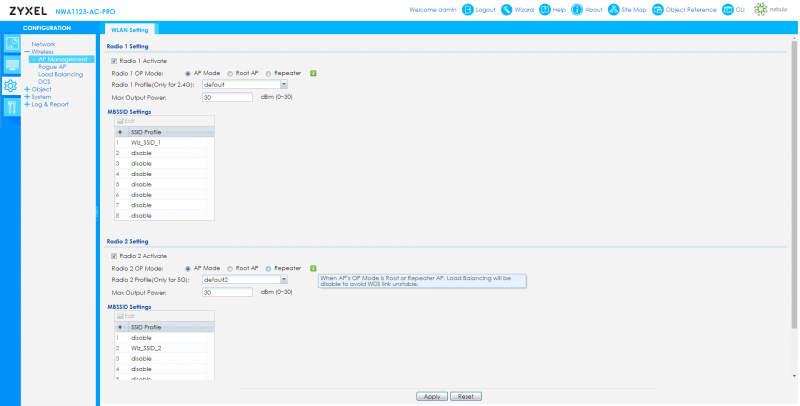
Task: Select row 2 disable in Radio 1 table
Action: tap(160, 153)
